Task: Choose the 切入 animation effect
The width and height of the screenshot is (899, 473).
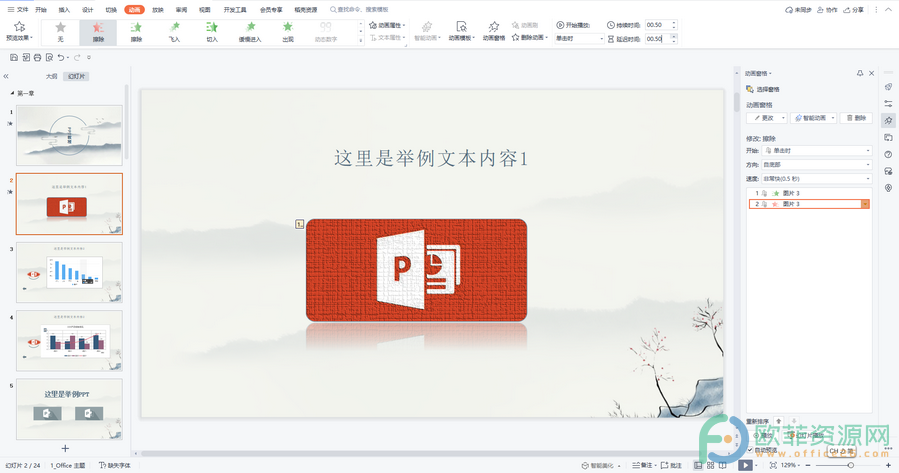Action: (x=212, y=32)
